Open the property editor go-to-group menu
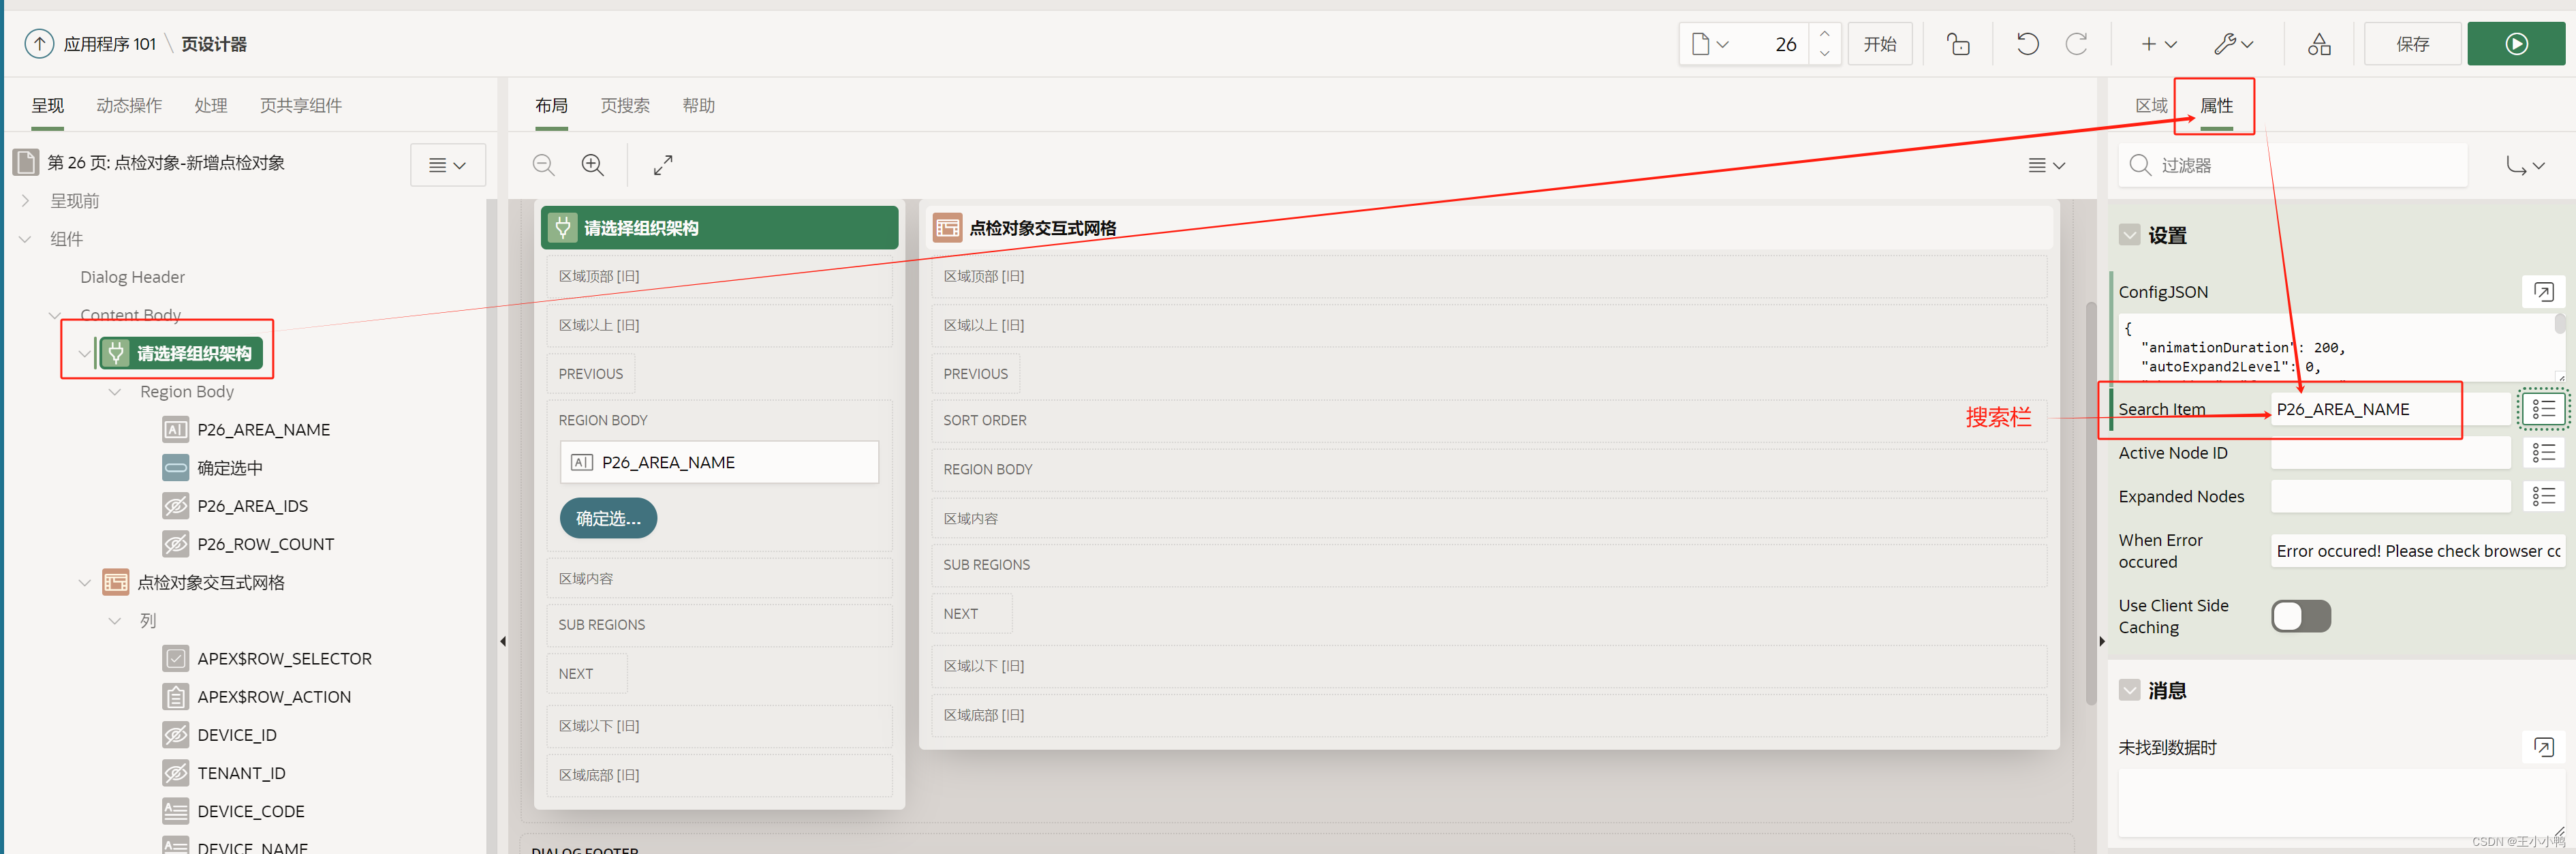Image resolution: width=2576 pixels, height=854 pixels. coord(2525,165)
